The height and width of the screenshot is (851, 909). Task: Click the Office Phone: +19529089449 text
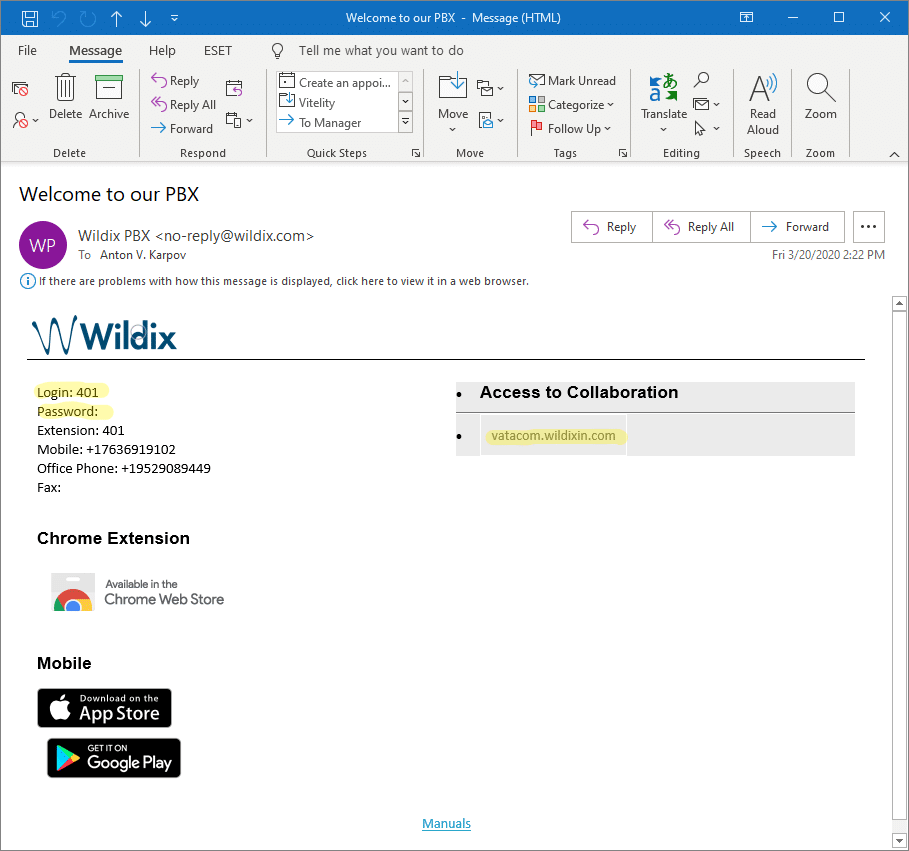pyautogui.click(x=124, y=468)
